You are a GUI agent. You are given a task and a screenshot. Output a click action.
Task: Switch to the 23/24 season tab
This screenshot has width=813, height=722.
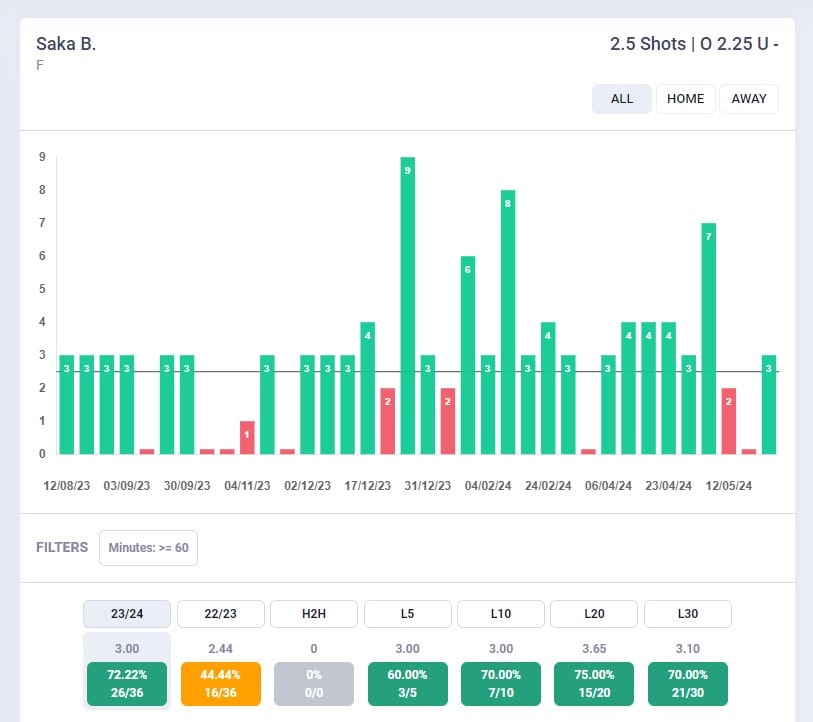127,614
